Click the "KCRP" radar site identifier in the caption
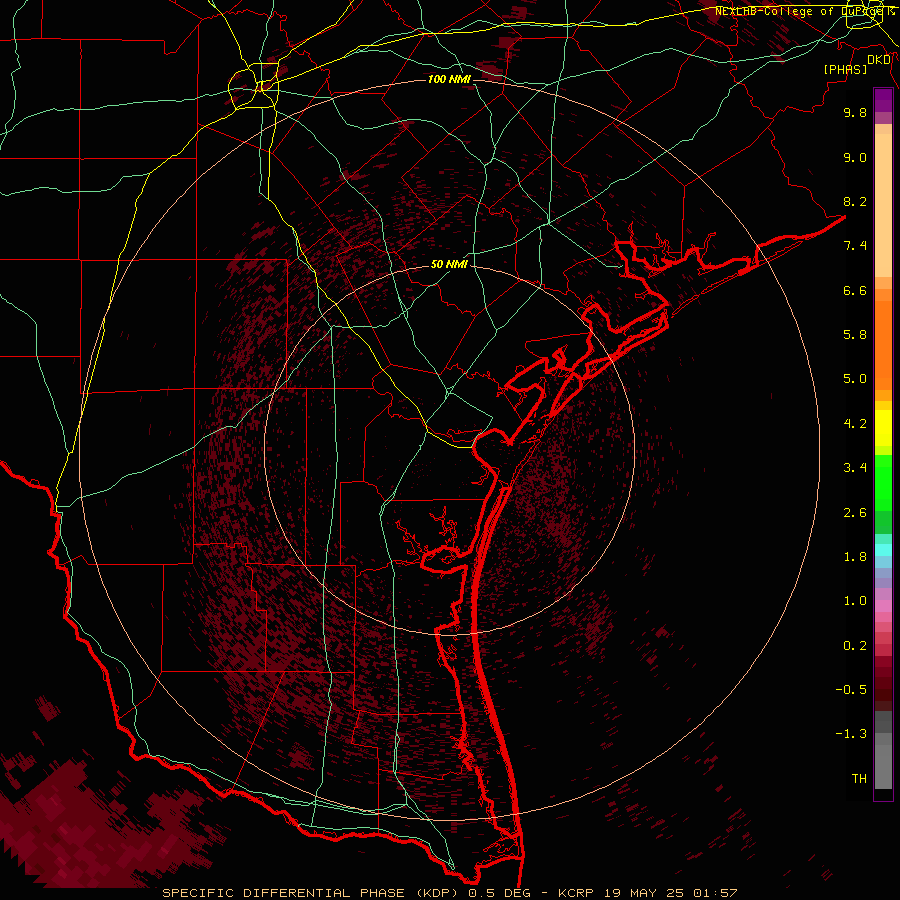The height and width of the screenshot is (900, 900). click(x=576, y=893)
